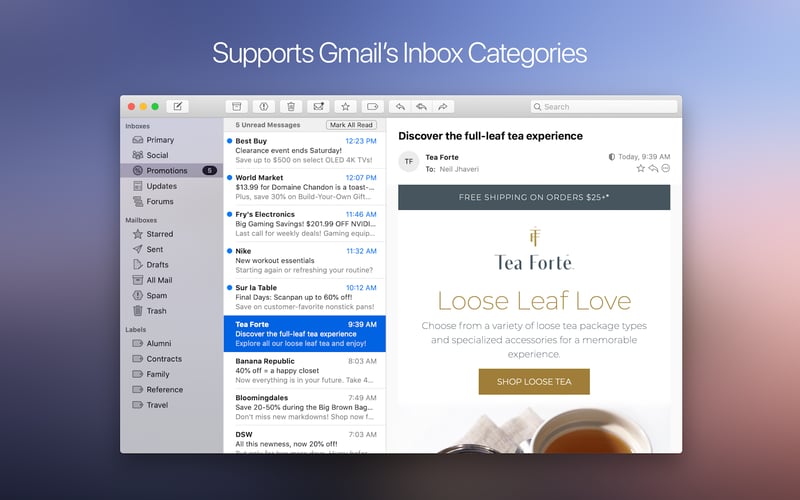Open the Trash mailbox
800x500 pixels.
[171, 311]
